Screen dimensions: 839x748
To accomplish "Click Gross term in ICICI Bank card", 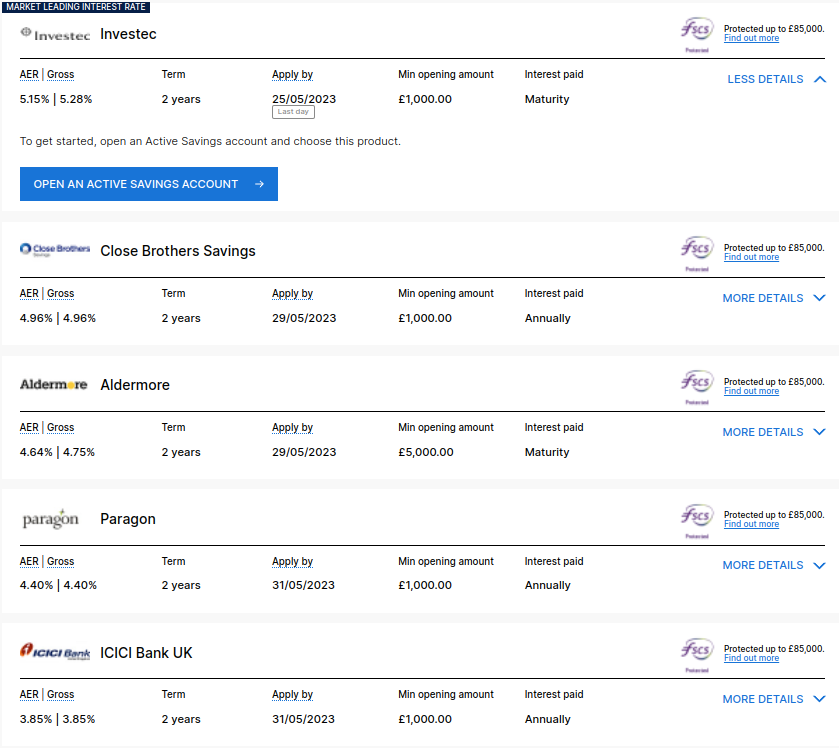I will tap(60, 694).
